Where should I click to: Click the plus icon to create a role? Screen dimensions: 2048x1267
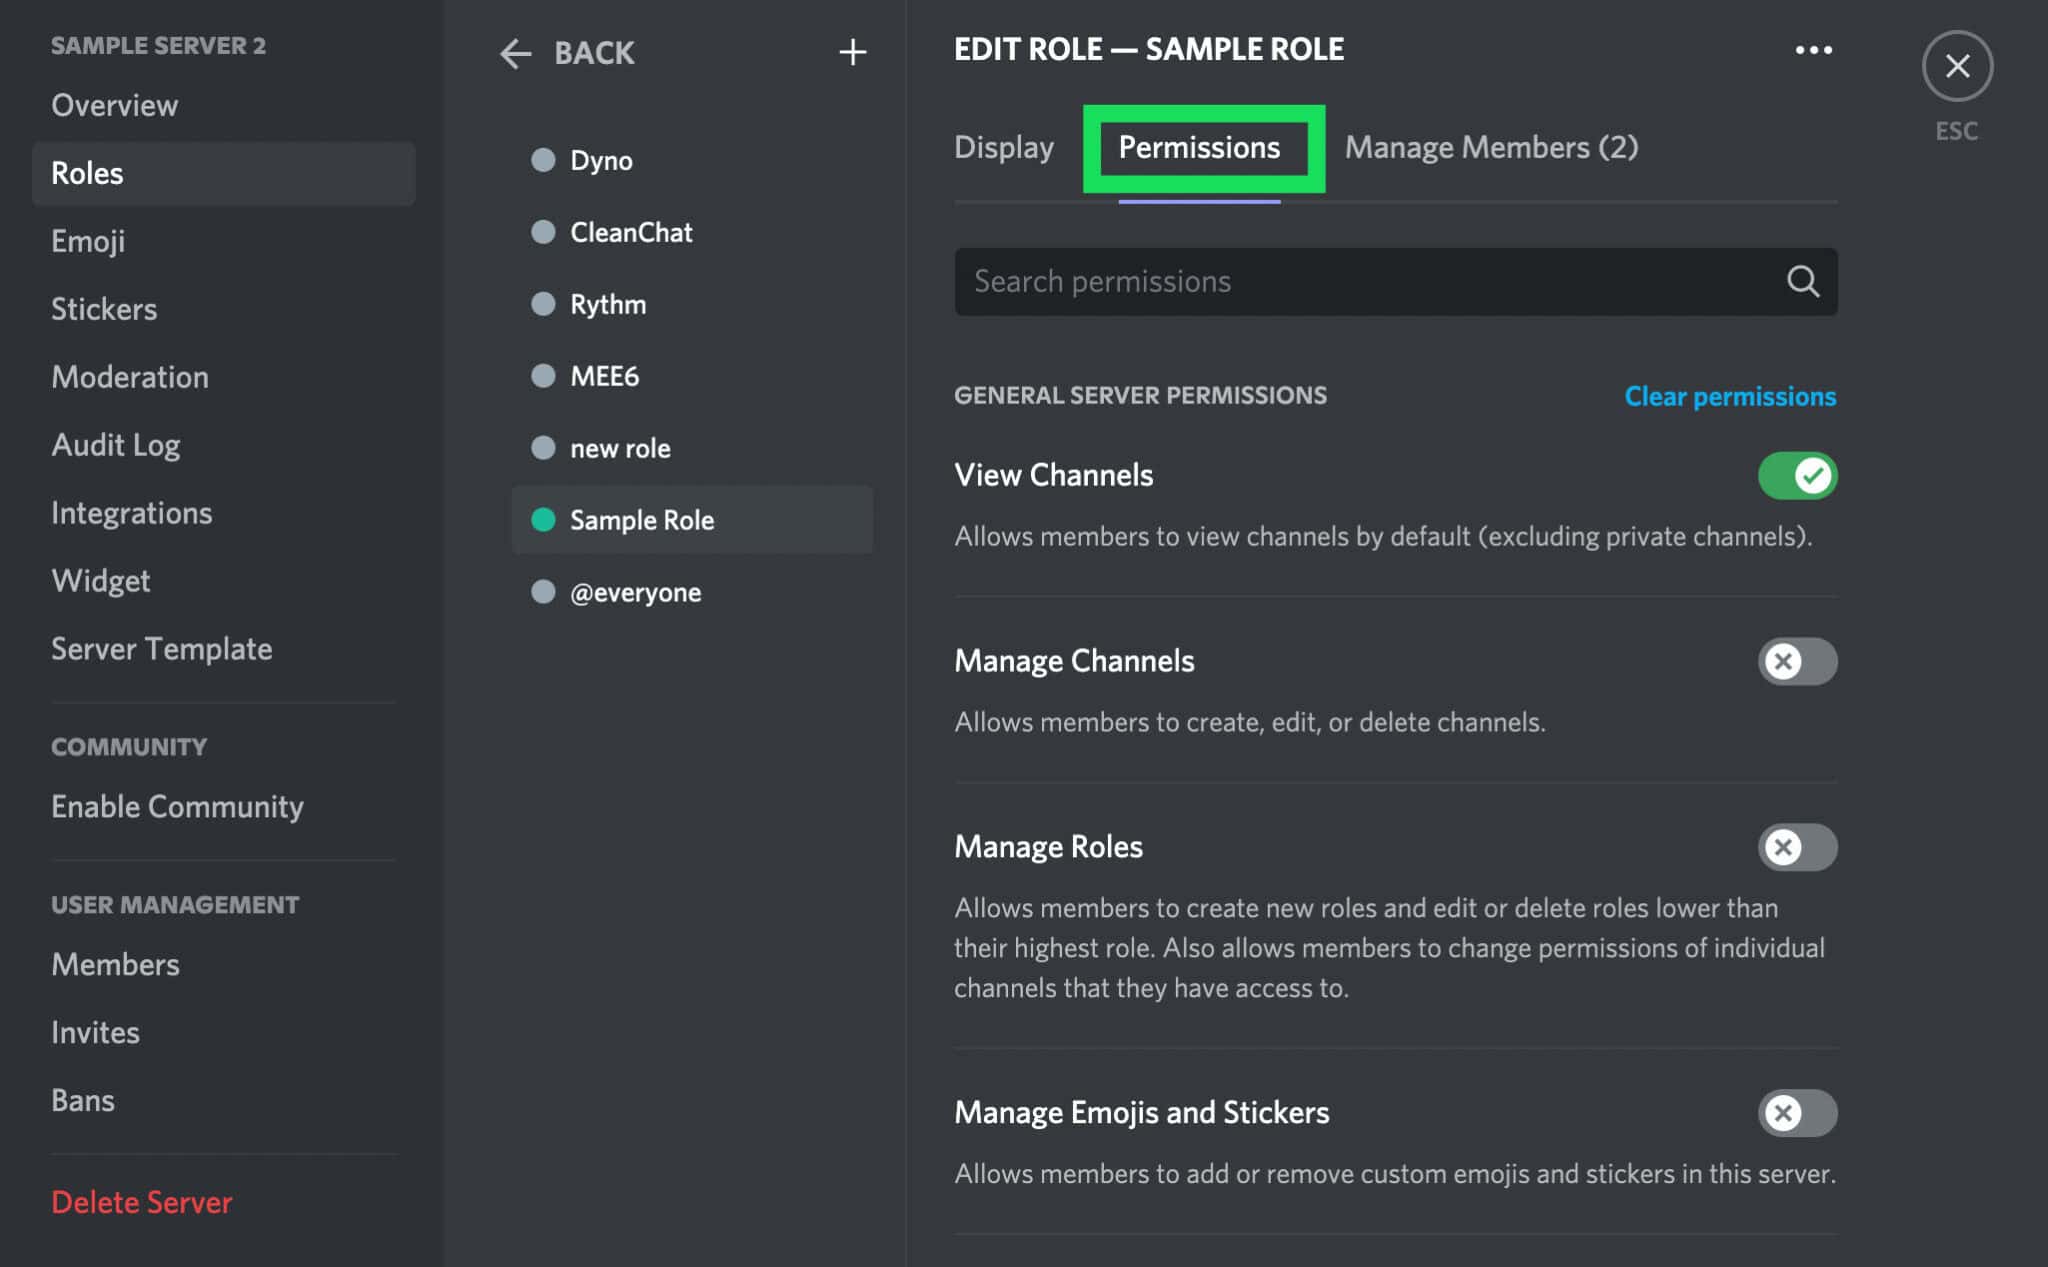[853, 52]
